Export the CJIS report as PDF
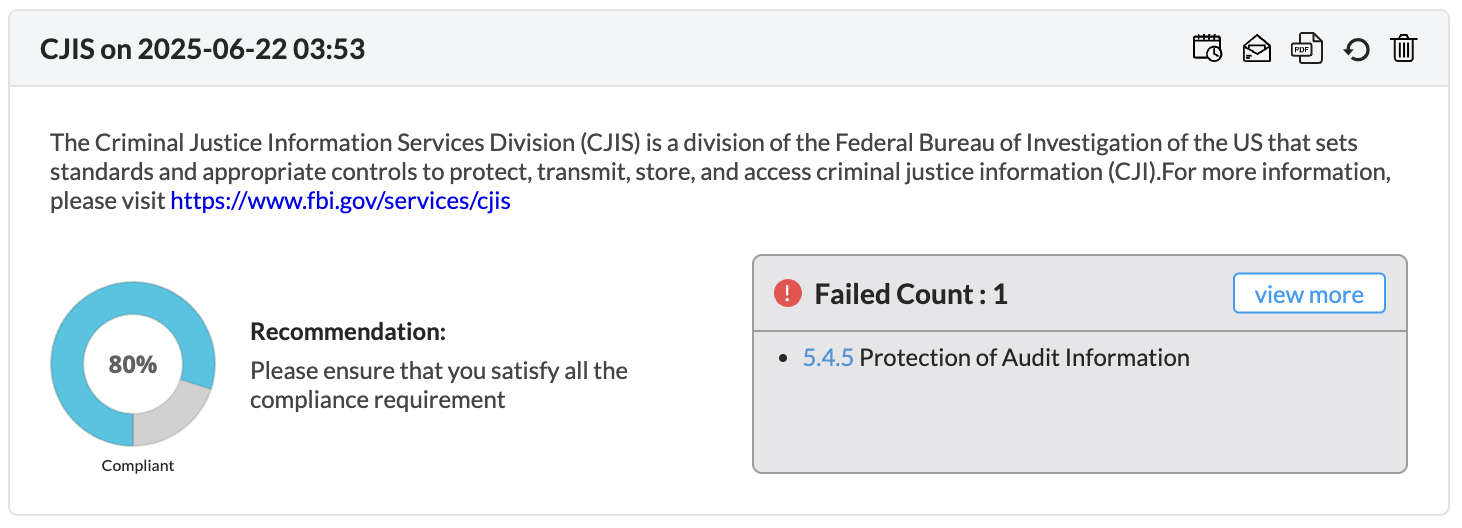Screen dimensions: 1462x528 (x=1305, y=48)
